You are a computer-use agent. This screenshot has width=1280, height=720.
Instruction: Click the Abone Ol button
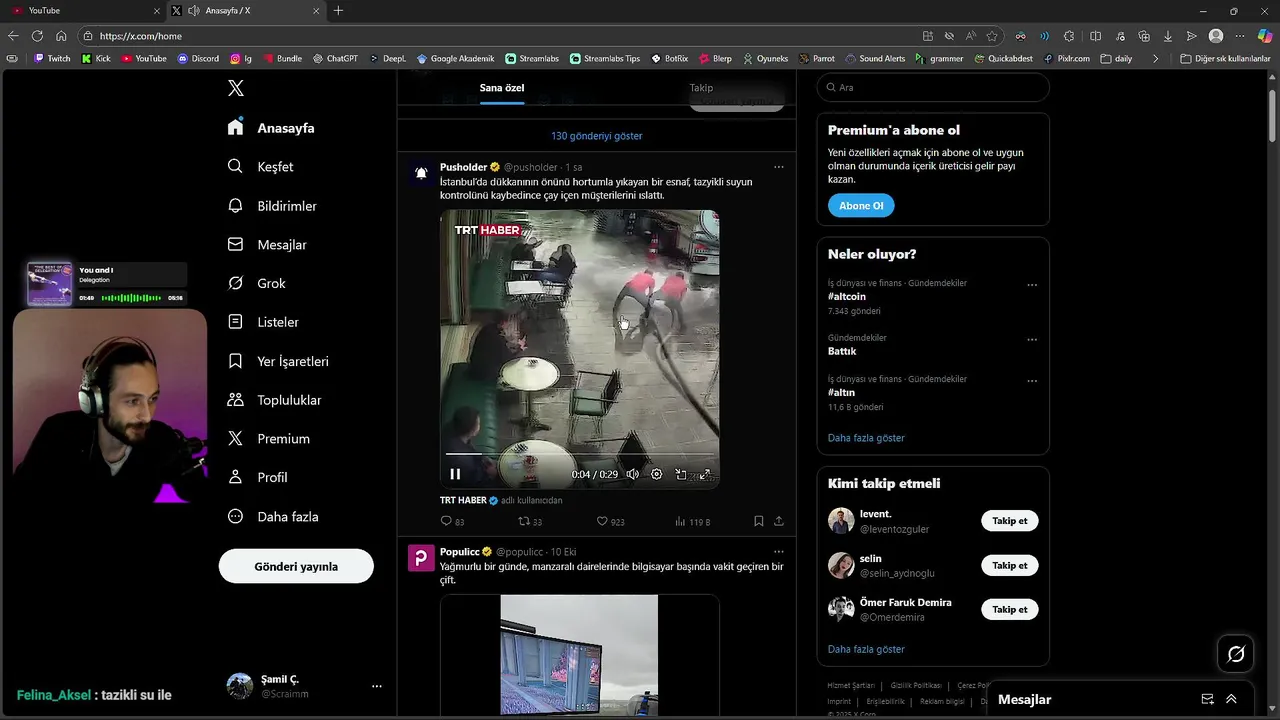point(861,206)
